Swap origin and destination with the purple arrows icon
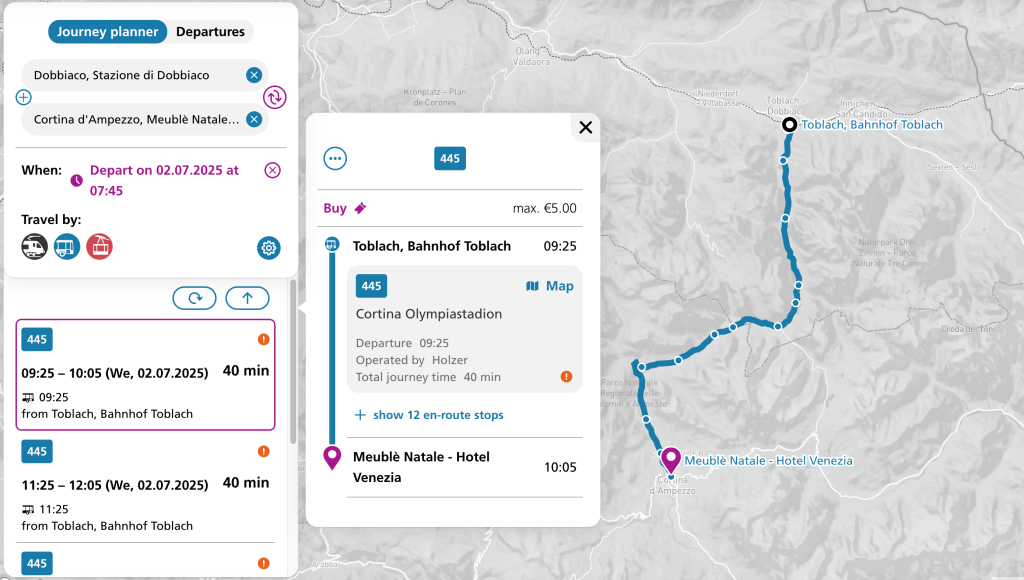 275,97
